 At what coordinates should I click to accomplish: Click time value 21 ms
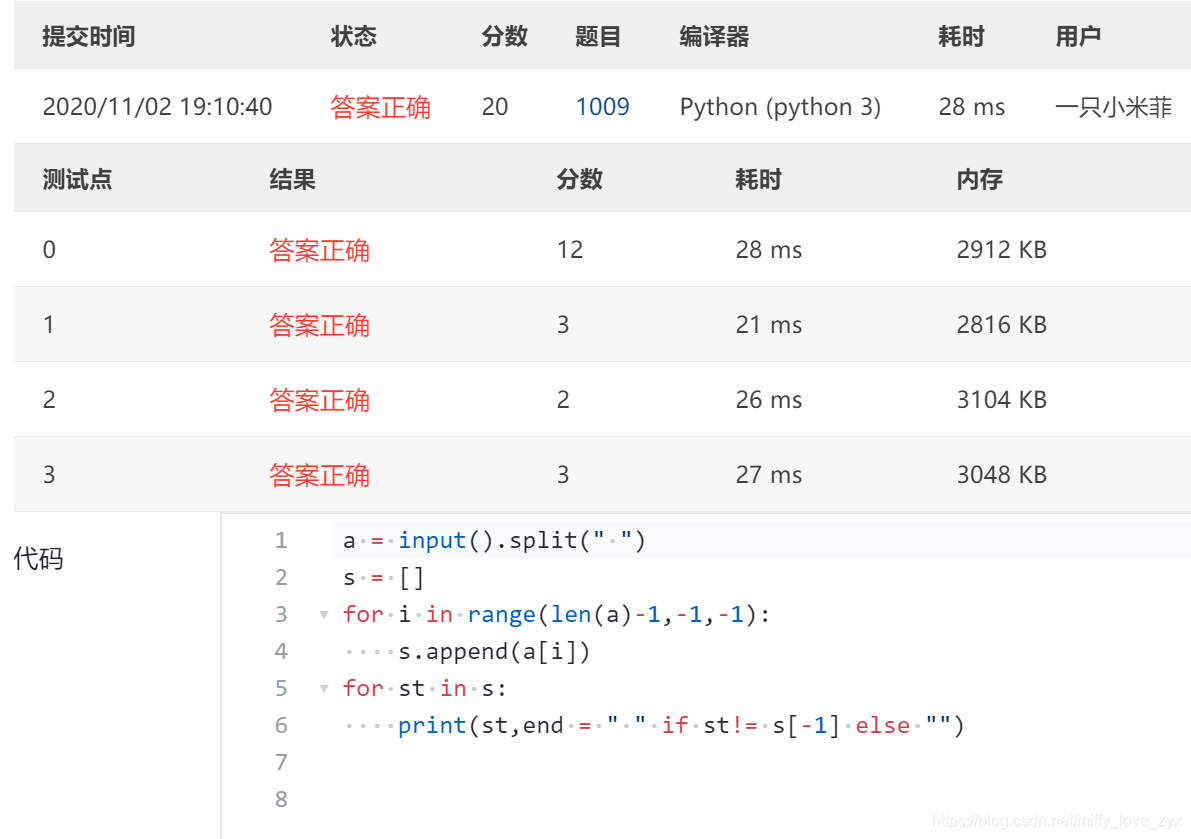pyautogui.click(x=769, y=325)
